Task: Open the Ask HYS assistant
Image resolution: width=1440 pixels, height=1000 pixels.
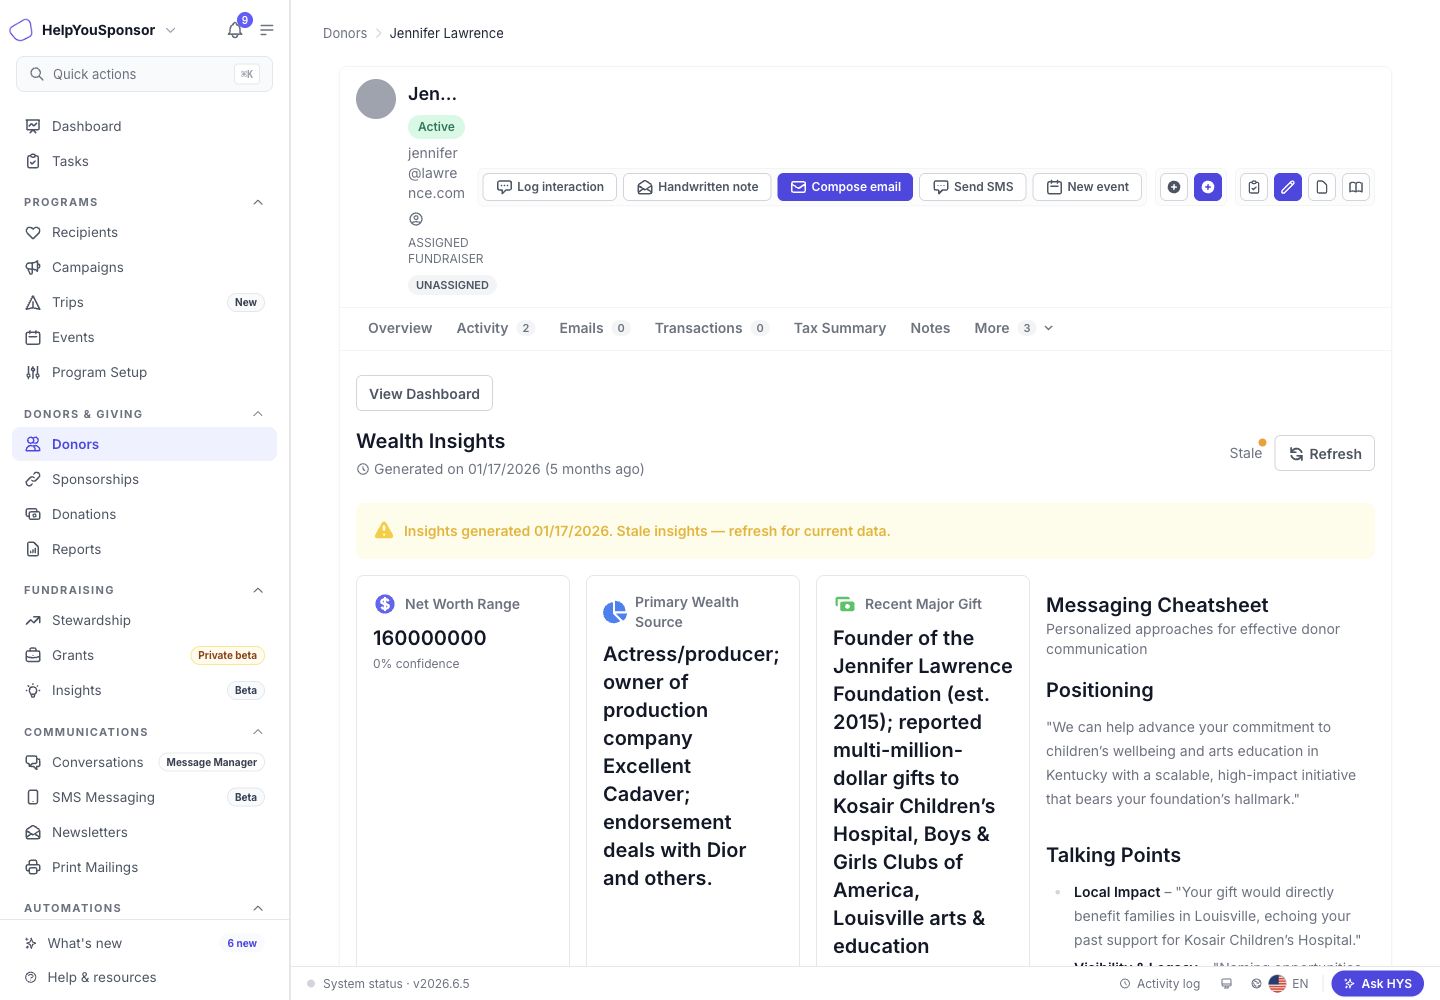Action: [x=1377, y=984]
